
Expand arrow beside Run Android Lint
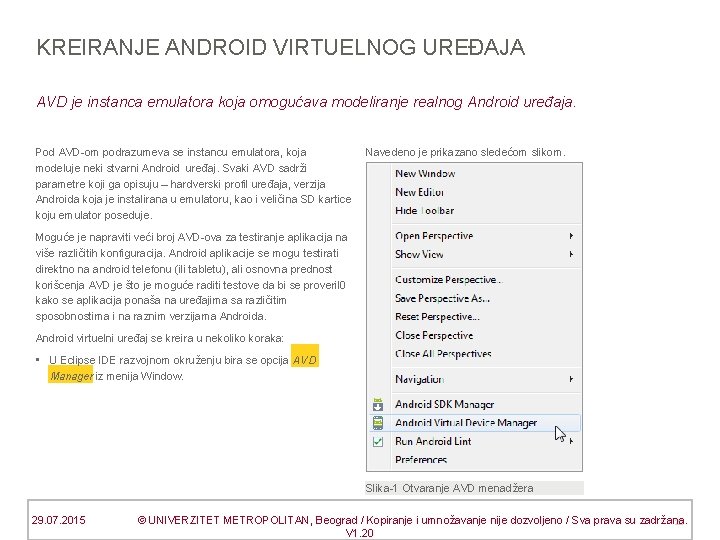pyautogui.click(x=572, y=441)
